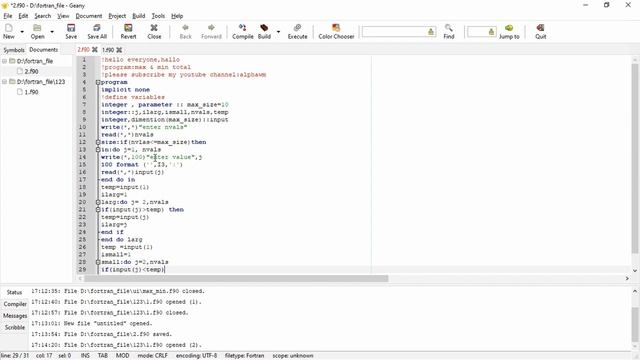Toggle fold marker at line 13 in:do

click(x=98, y=149)
